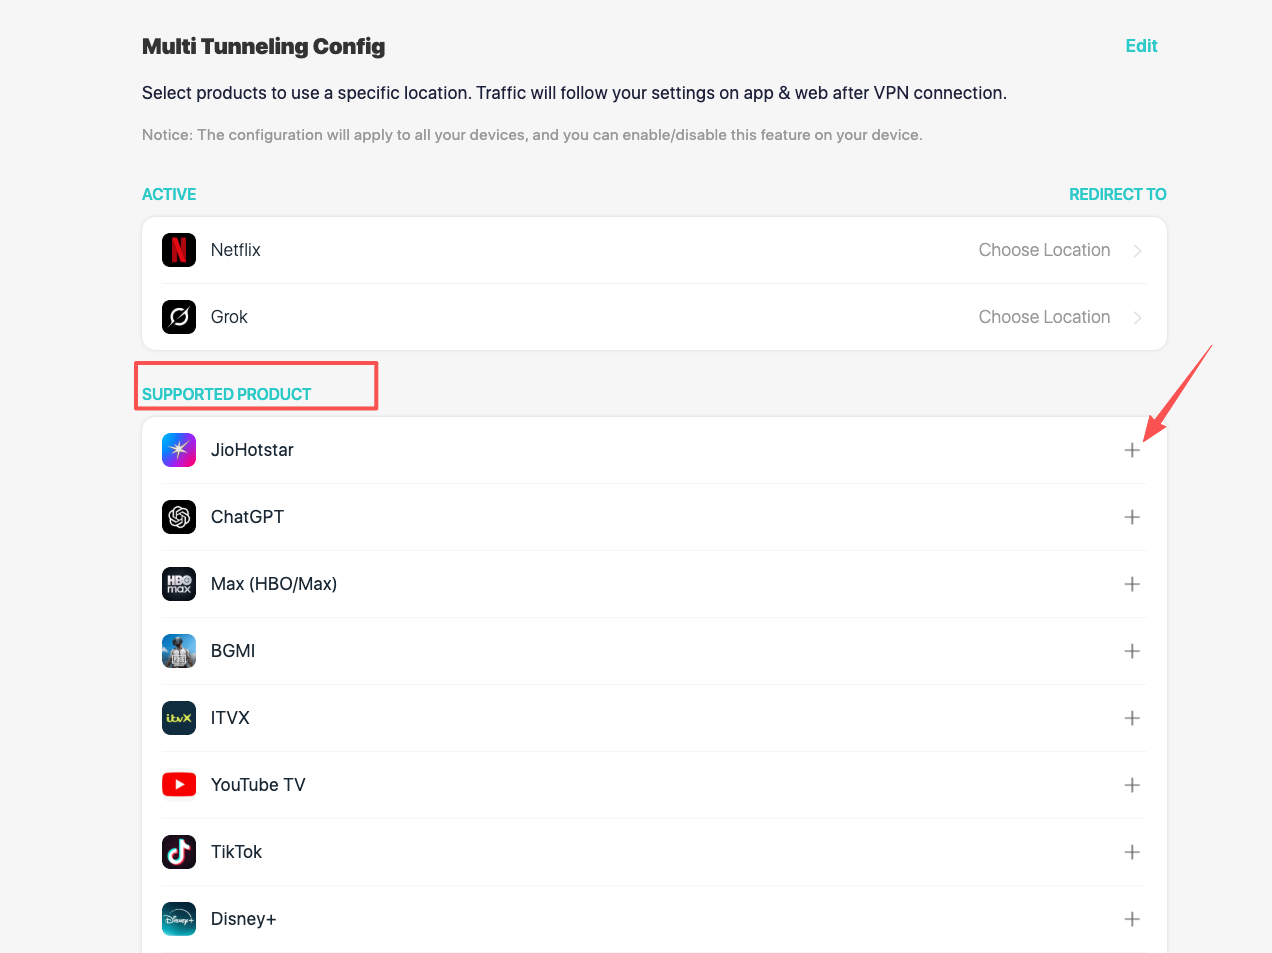Click the Netflix app icon

point(179,250)
